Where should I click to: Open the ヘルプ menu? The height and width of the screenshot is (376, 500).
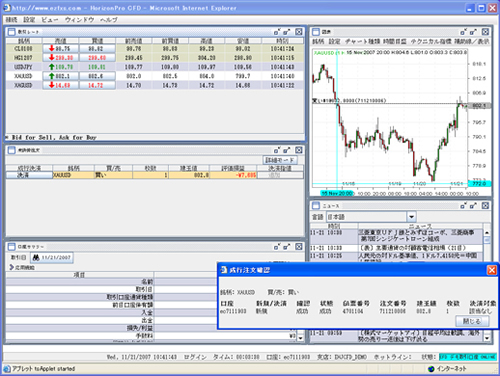point(109,20)
